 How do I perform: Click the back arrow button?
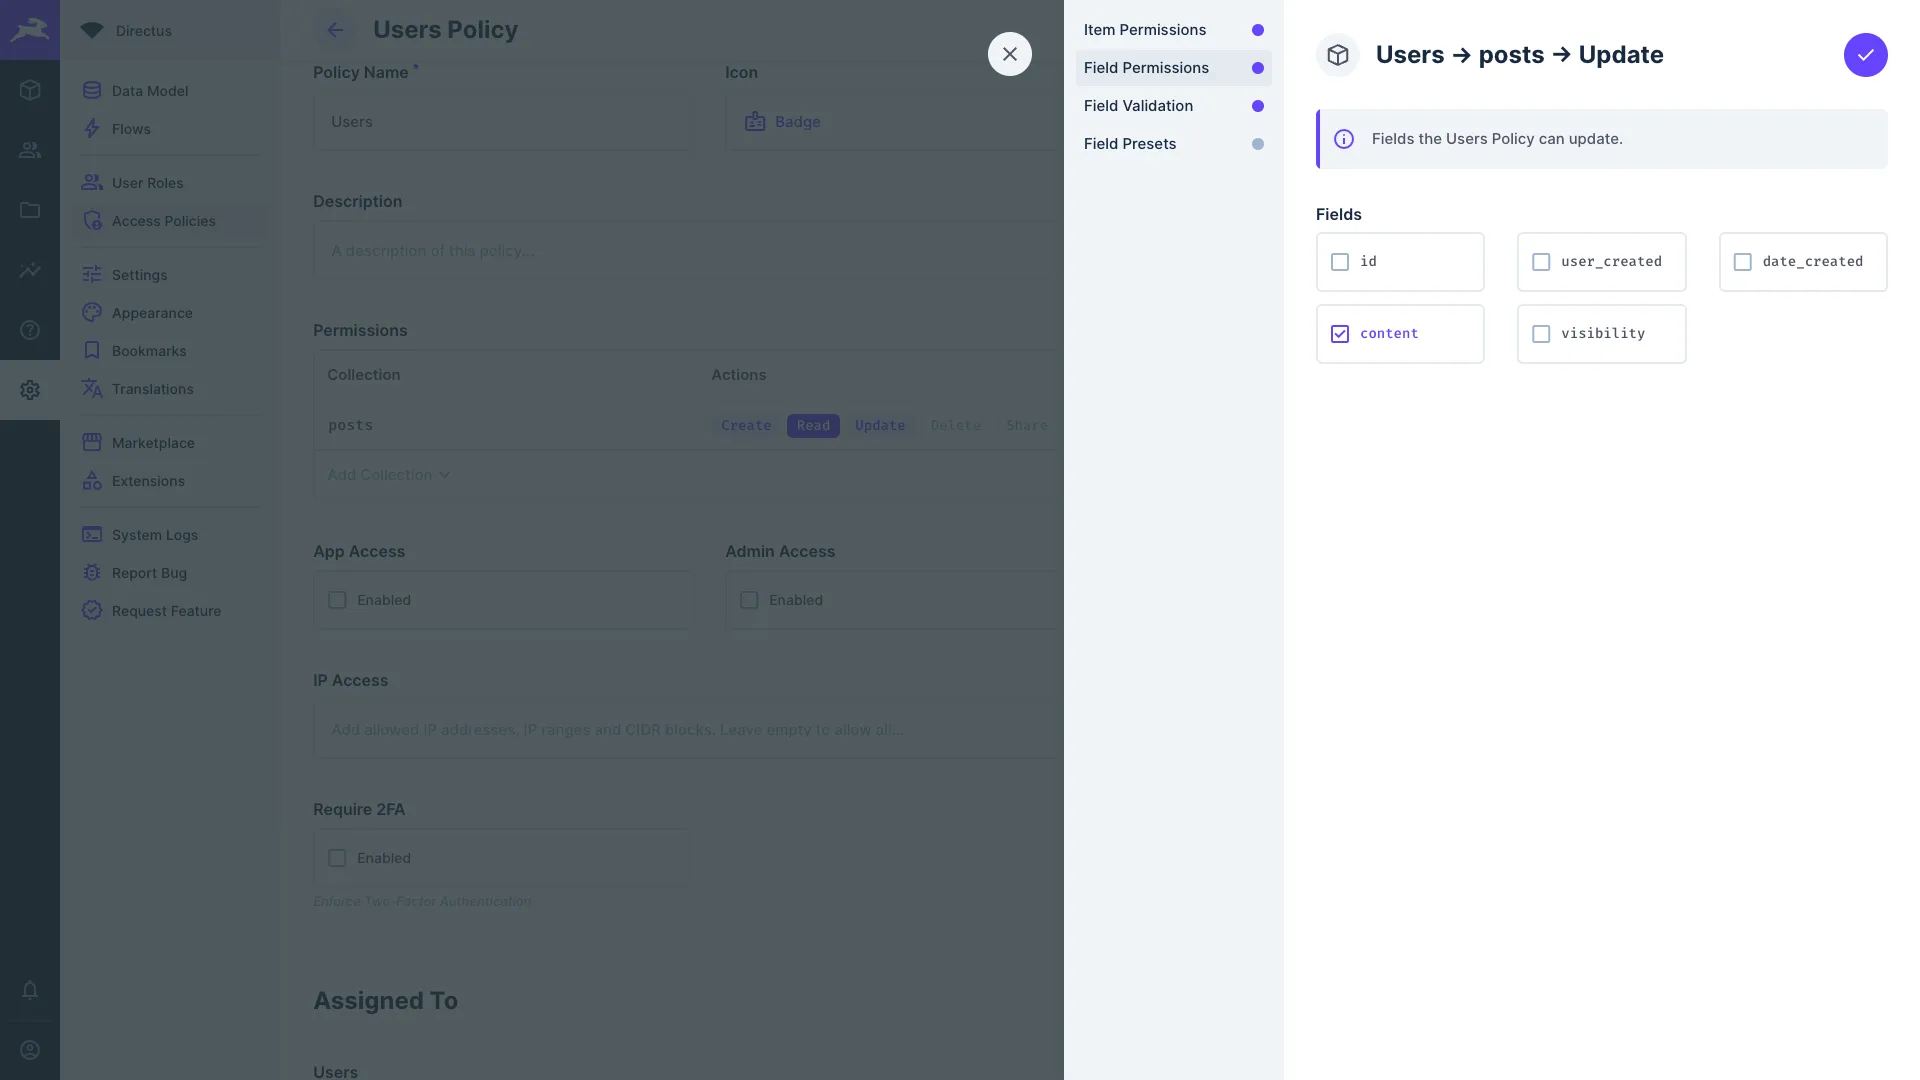pyautogui.click(x=335, y=29)
